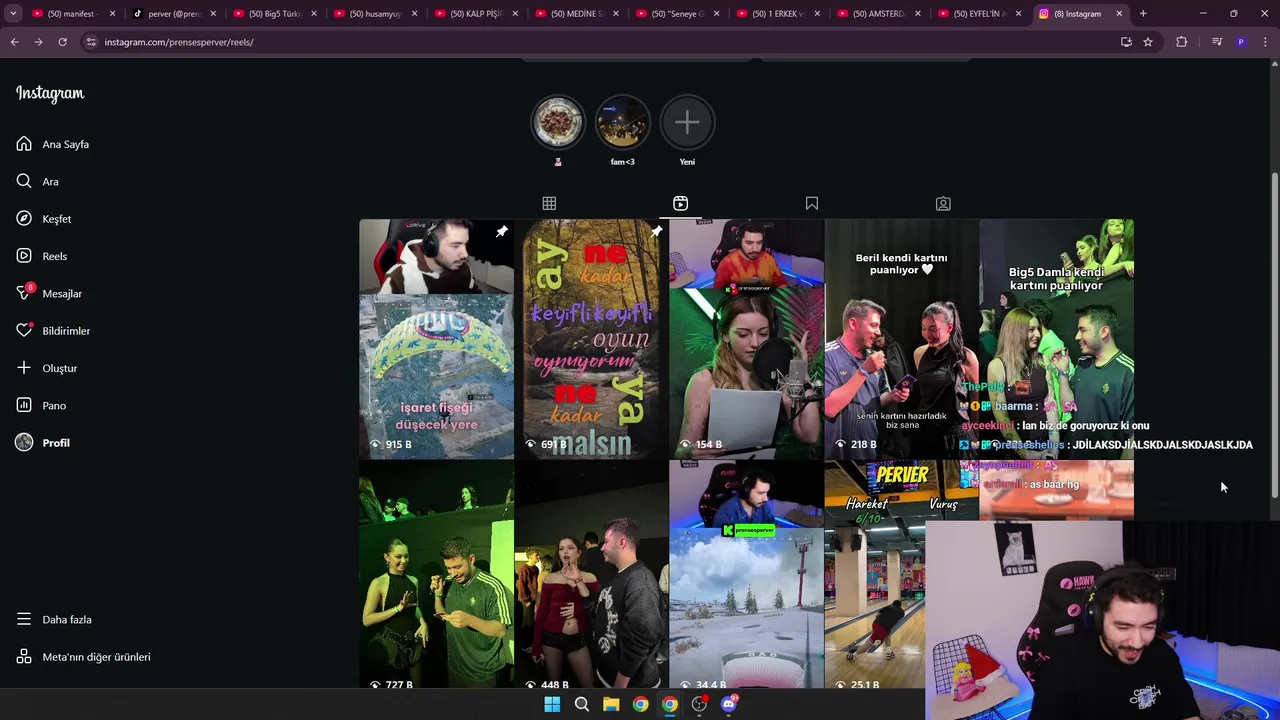Viewport: 1280px width, 720px height.
Task: Open Mesajlar messenger icon
Action: (24, 293)
